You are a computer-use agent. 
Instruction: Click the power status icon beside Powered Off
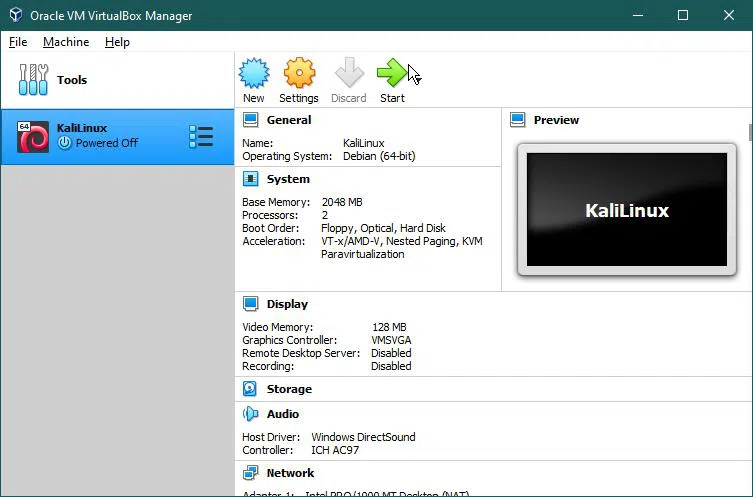[x=64, y=143]
